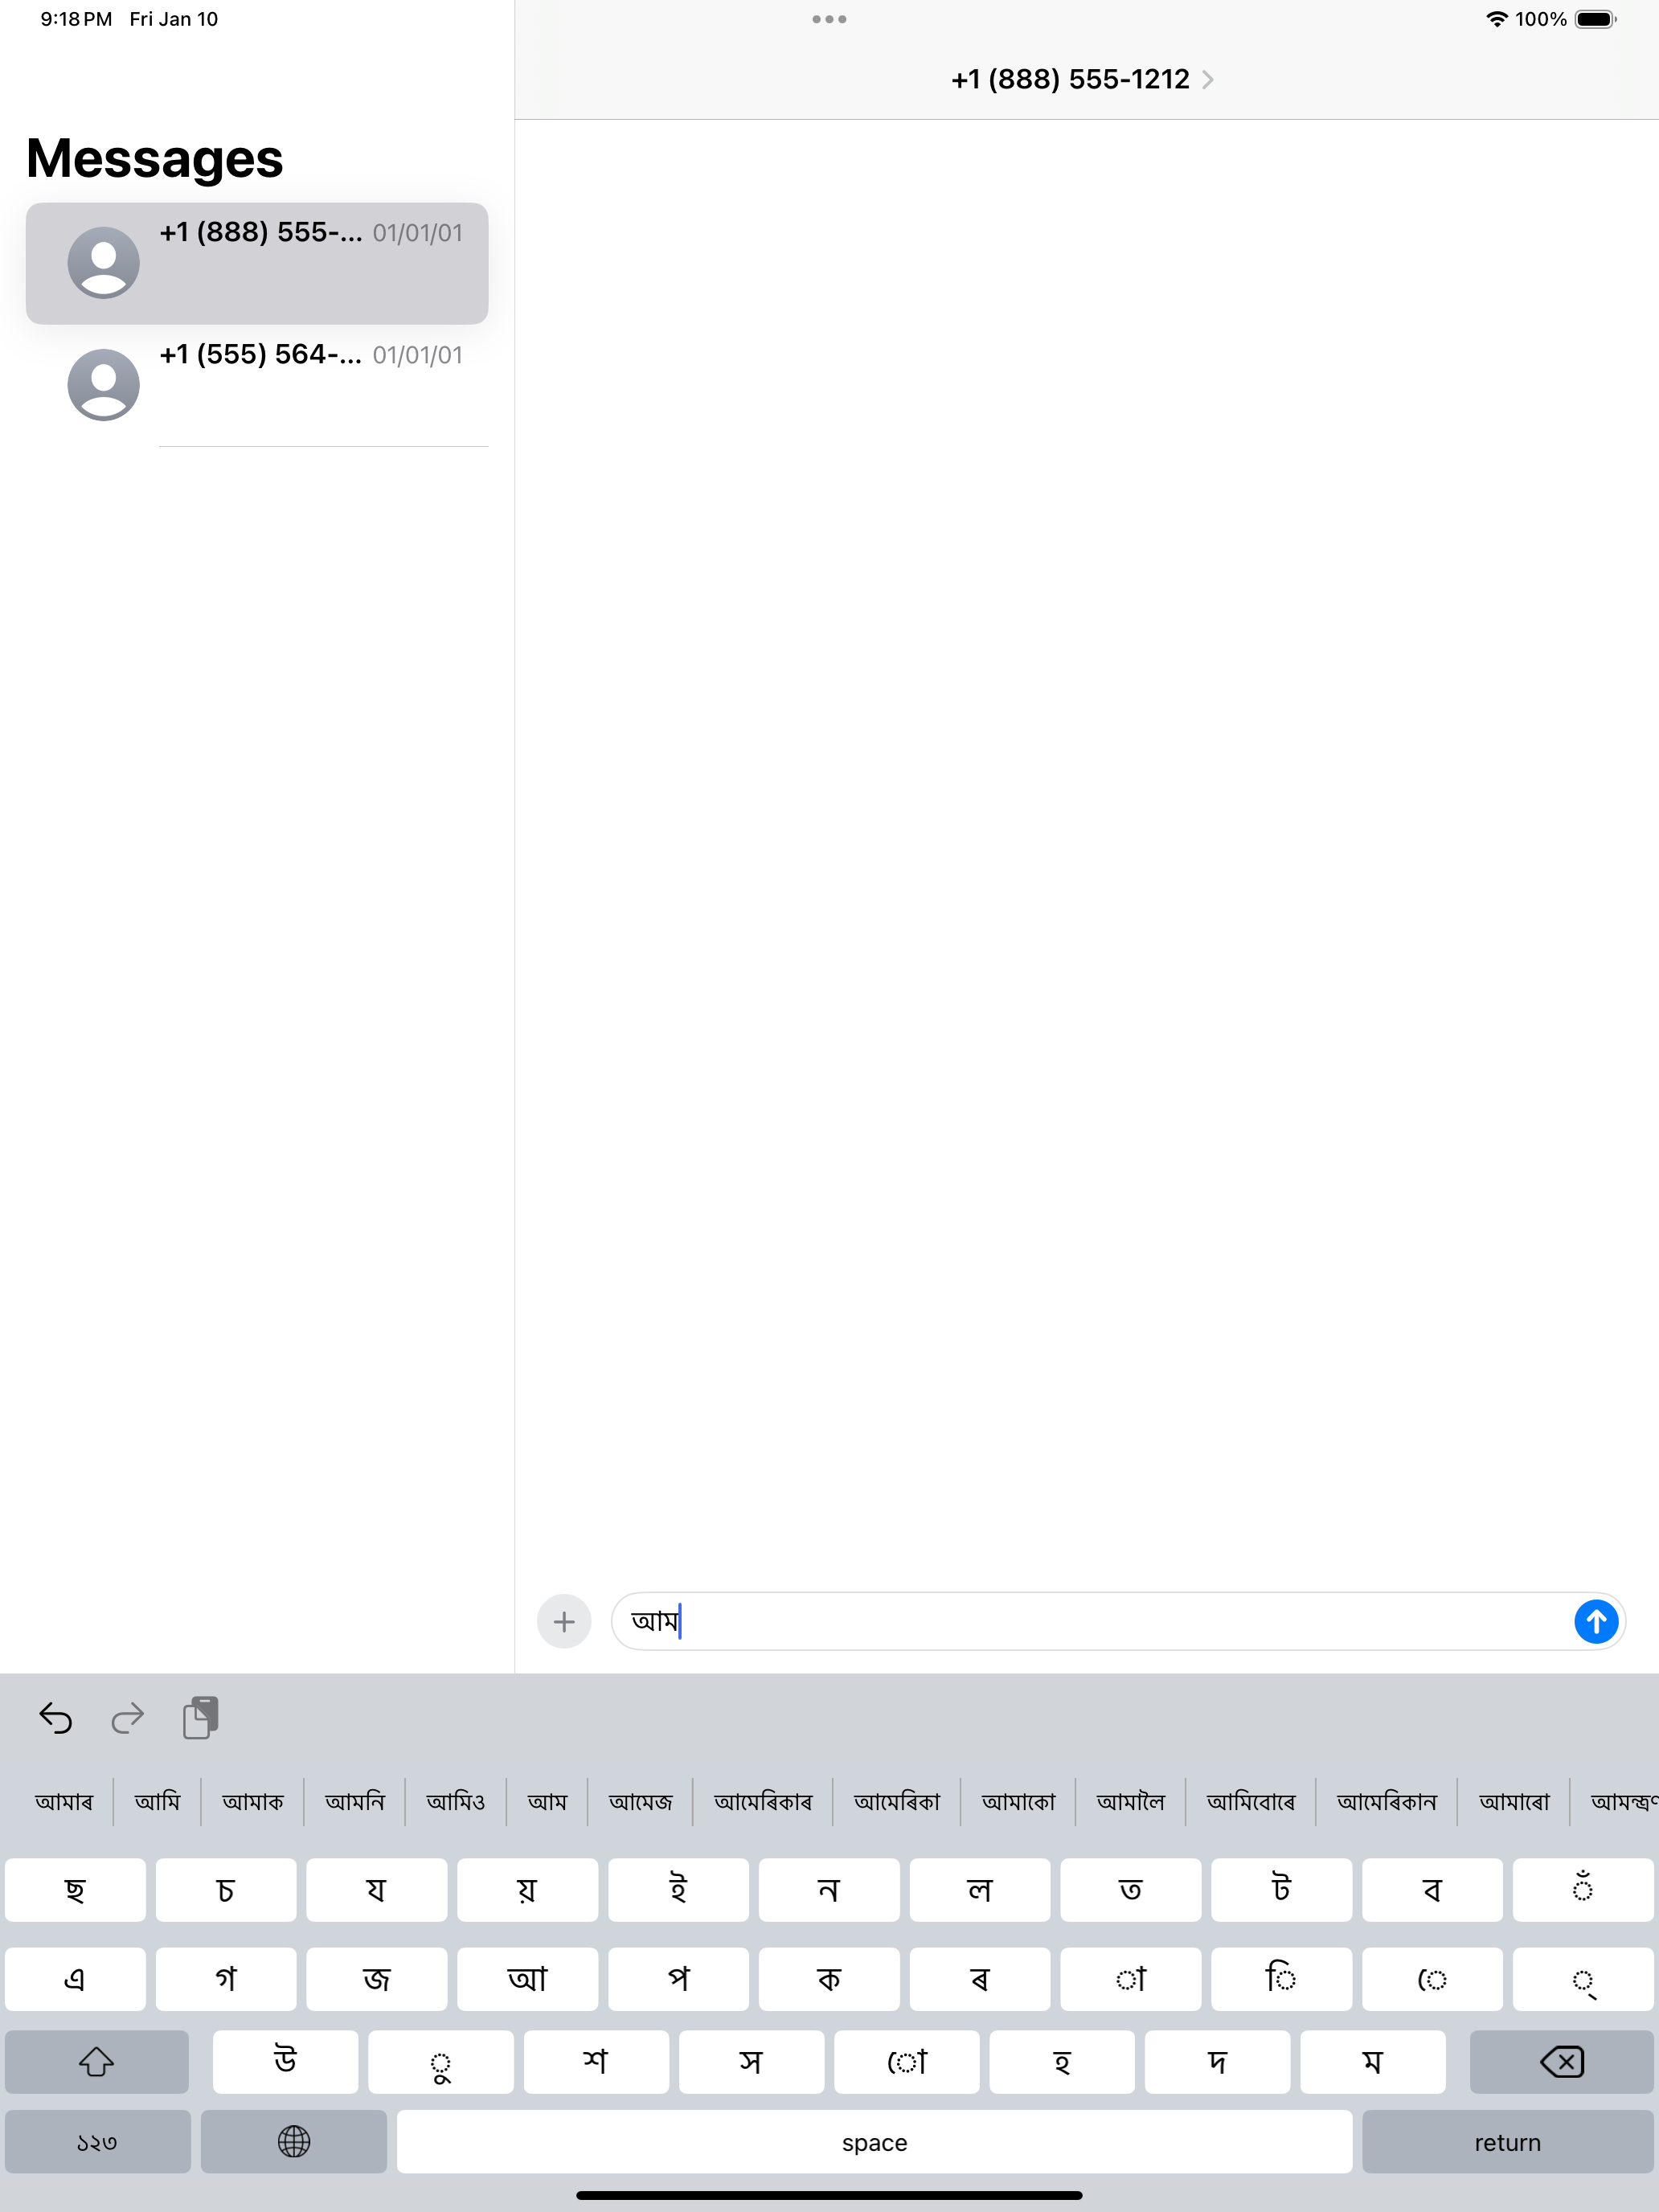Choose suggestion আম
This screenshot has width=1659, height=2212.
coord(547,1801)
